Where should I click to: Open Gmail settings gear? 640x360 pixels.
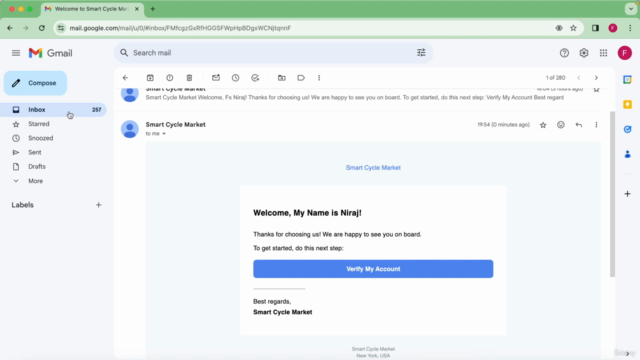(584, 53)
